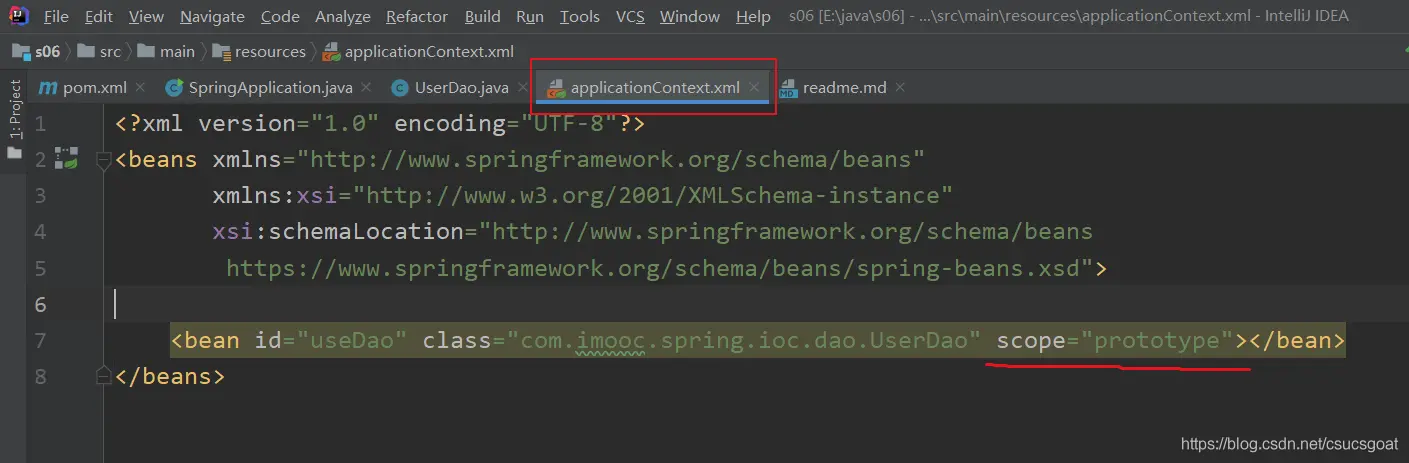1409x463 pixels.
Task: Open the Help menu
Action: 753,17
